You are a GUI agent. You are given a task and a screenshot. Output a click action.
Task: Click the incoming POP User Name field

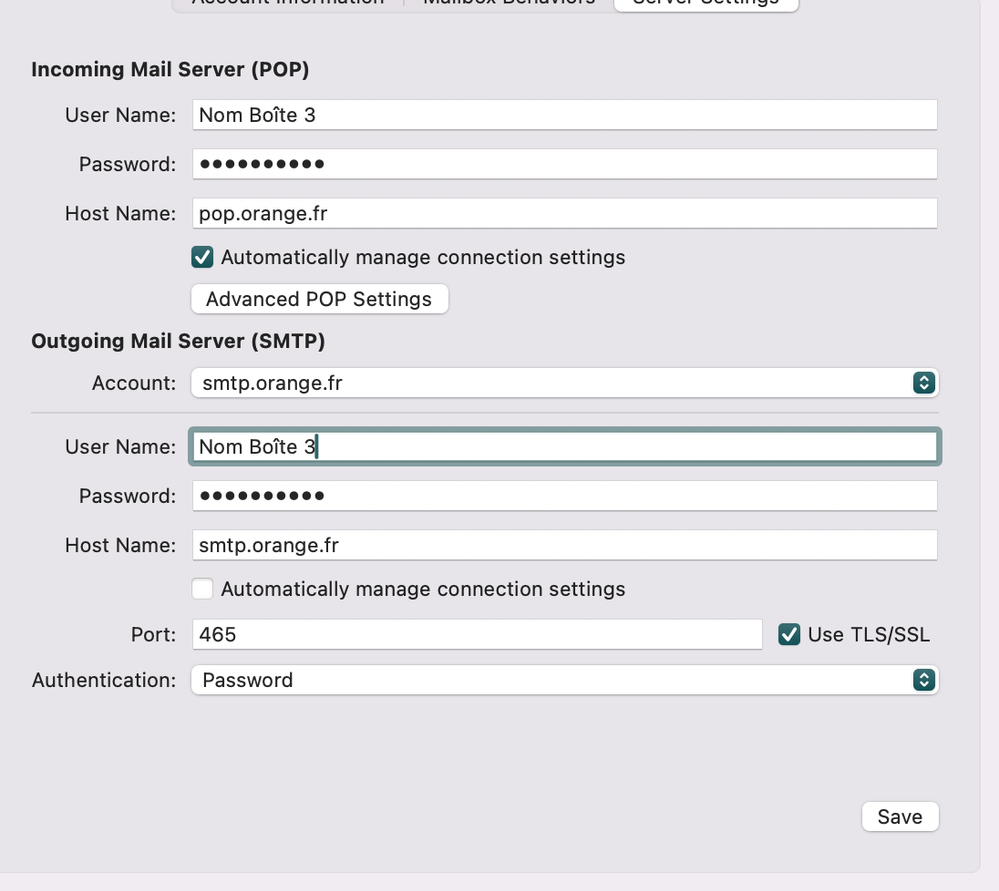tap(564, 115)
